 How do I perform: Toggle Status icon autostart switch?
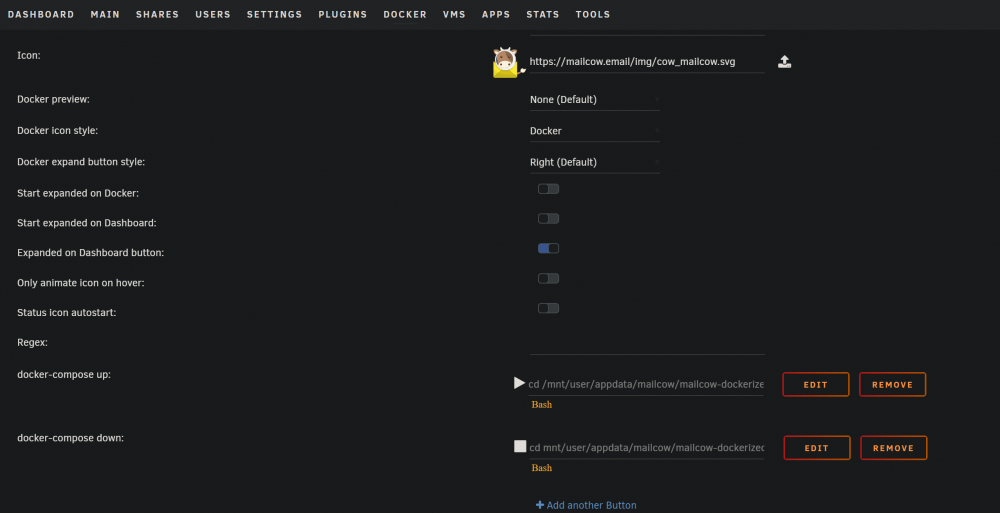pyautogui.click(x=548, y=308)
